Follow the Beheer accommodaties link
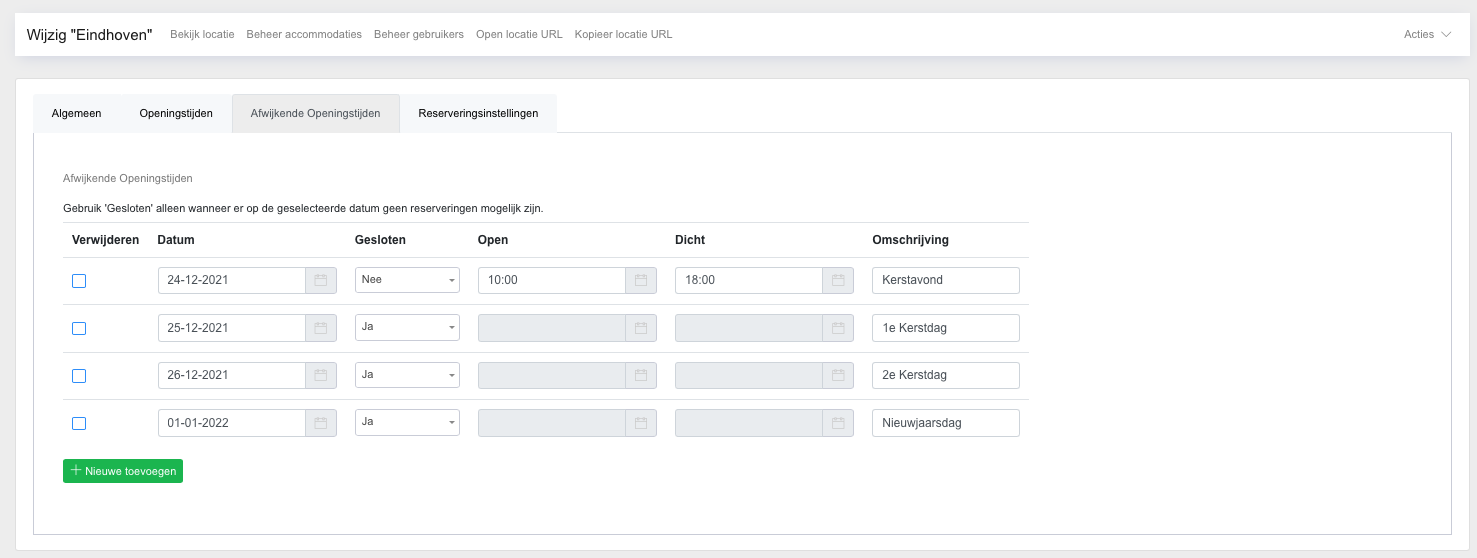The width and height of the screenshot is (1477, 558). click(304, 34)
